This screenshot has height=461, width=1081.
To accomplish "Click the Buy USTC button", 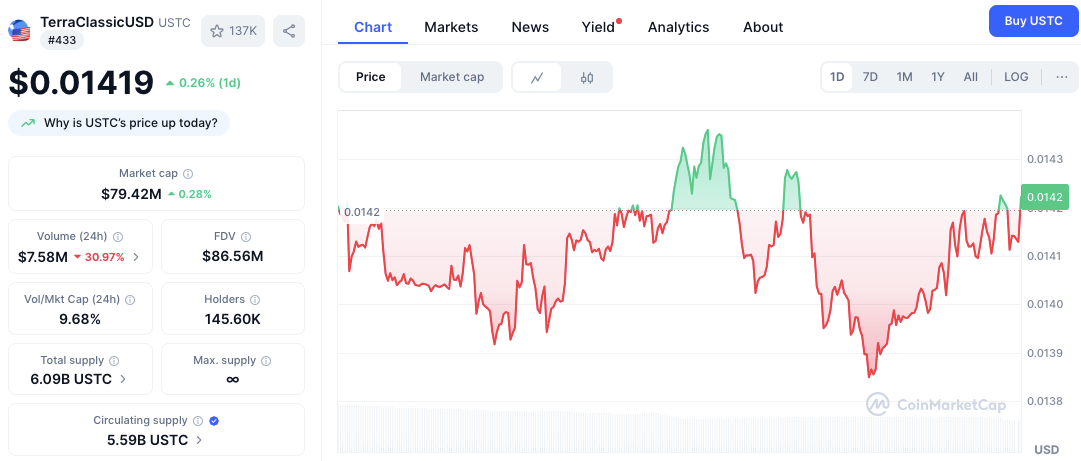I will click(1033, 21).
